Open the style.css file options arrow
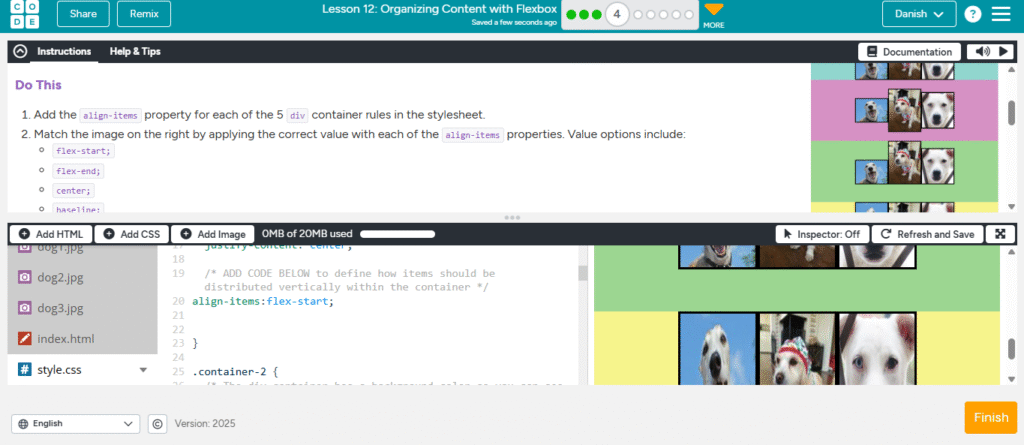 [143, 370]
